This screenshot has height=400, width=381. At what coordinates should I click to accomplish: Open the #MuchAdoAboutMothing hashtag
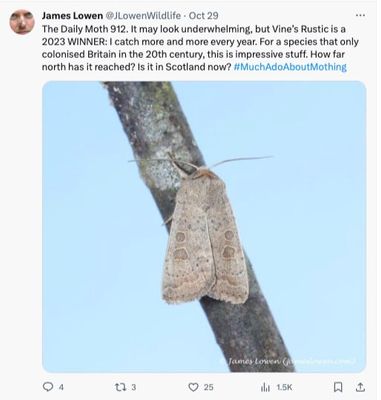tap(290, 67)
